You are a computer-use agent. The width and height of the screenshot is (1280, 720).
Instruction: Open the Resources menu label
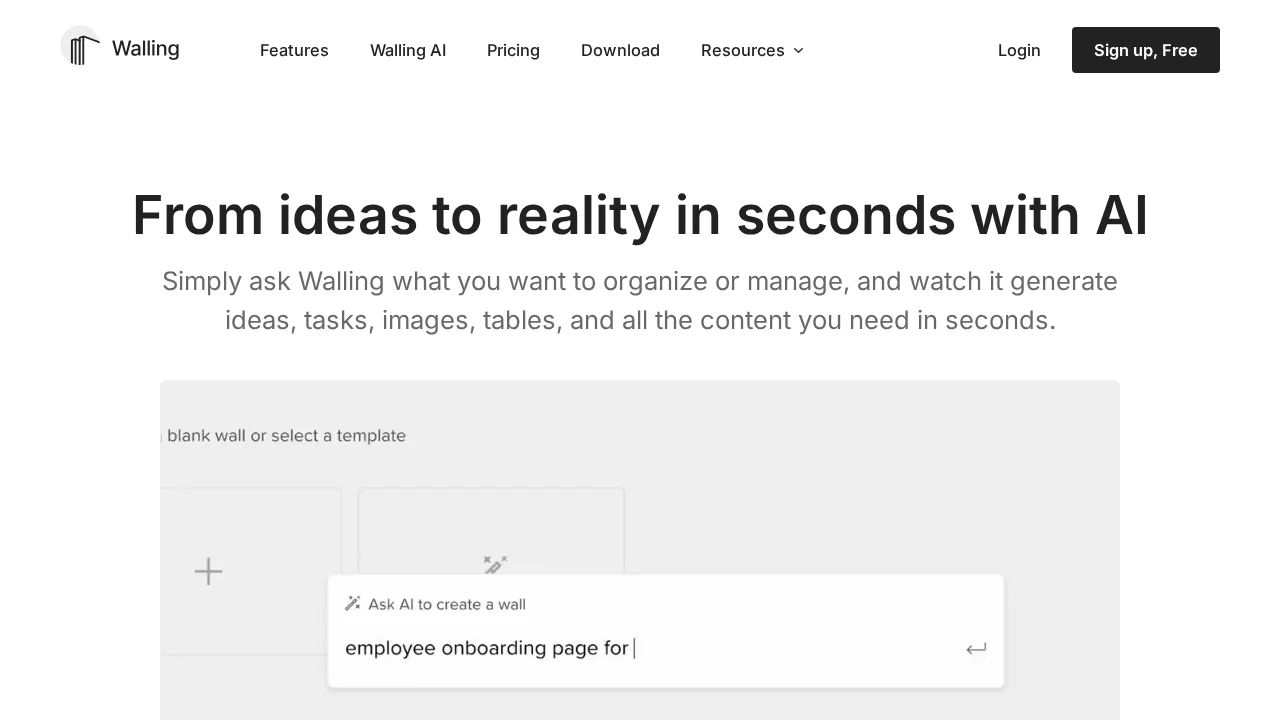[742, 50]
